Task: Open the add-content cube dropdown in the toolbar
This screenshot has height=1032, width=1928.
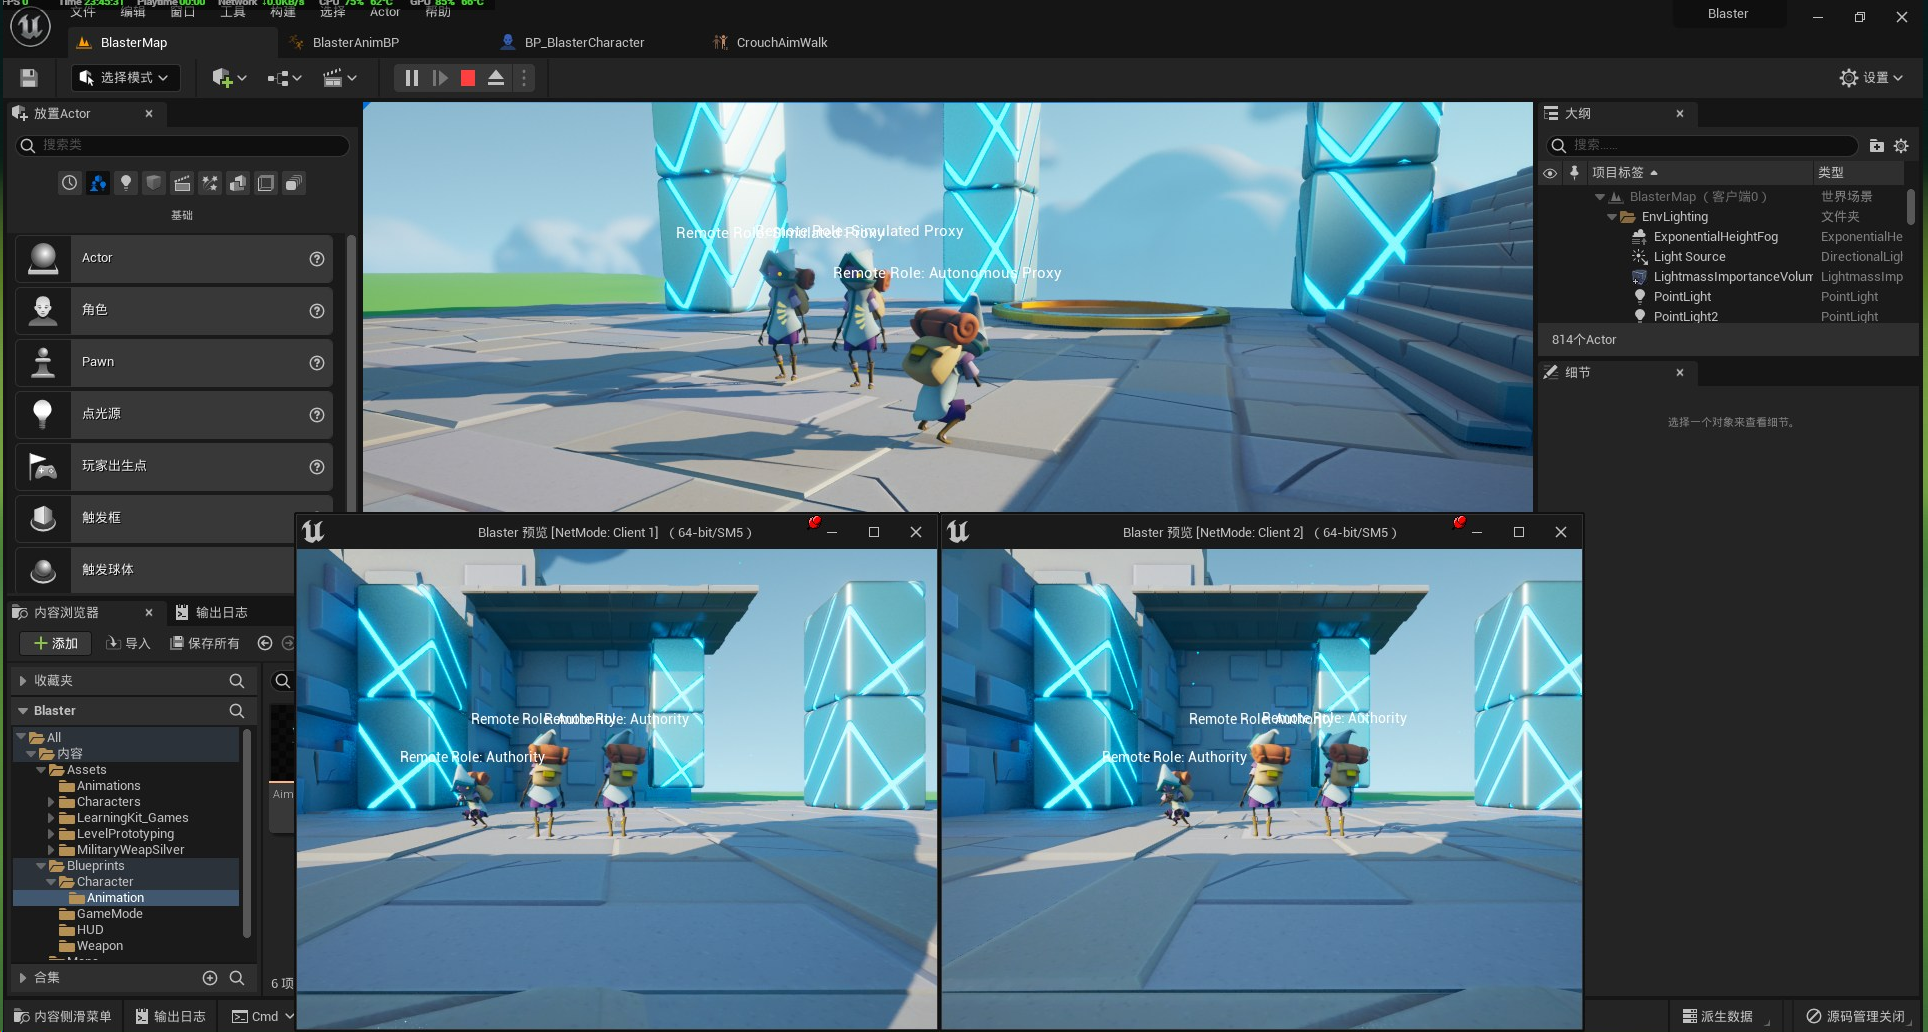Action: click(x=229, y=78)
